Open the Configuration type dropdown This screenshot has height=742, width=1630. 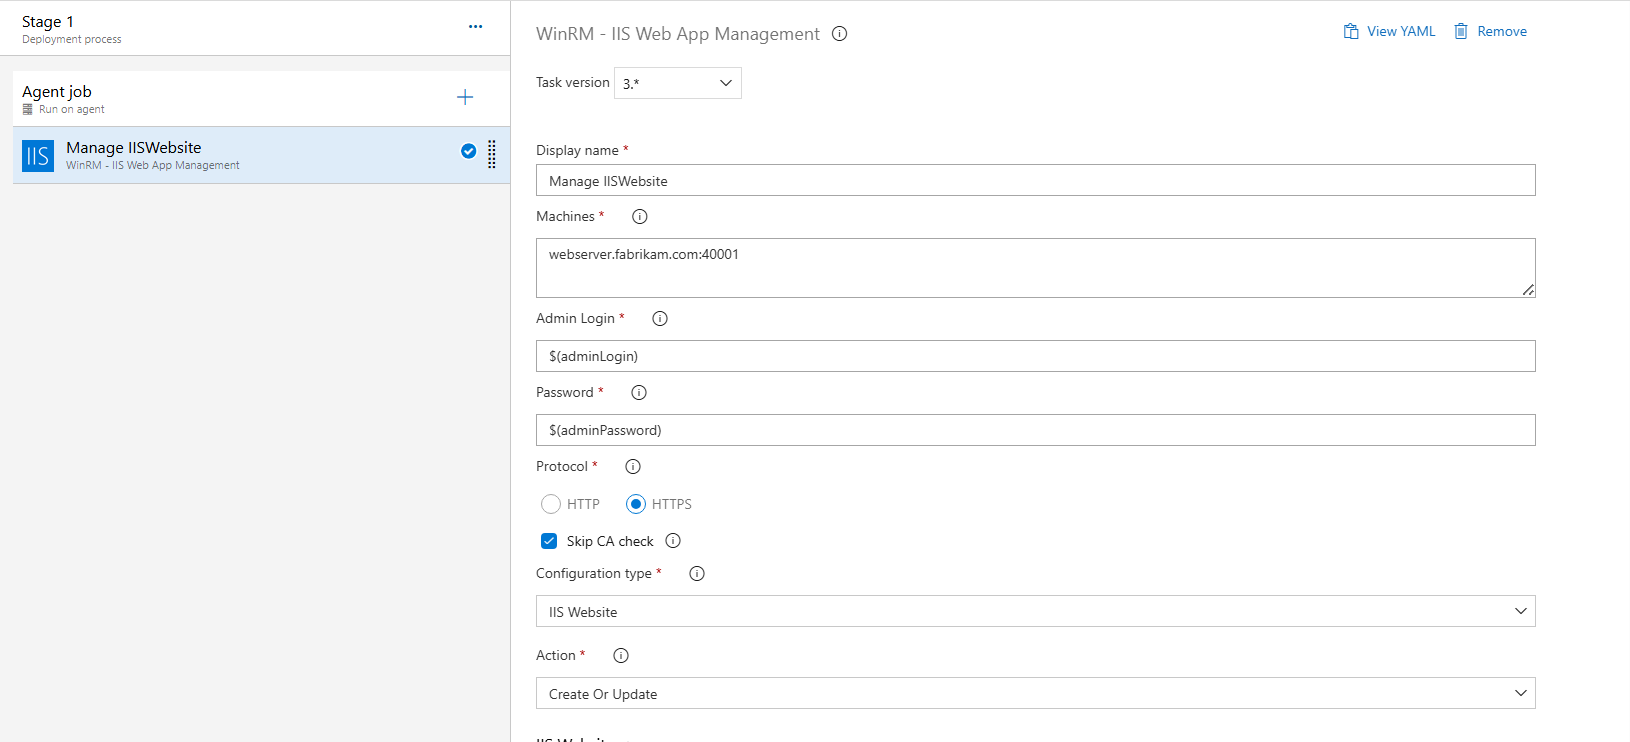pos(1036,611)
